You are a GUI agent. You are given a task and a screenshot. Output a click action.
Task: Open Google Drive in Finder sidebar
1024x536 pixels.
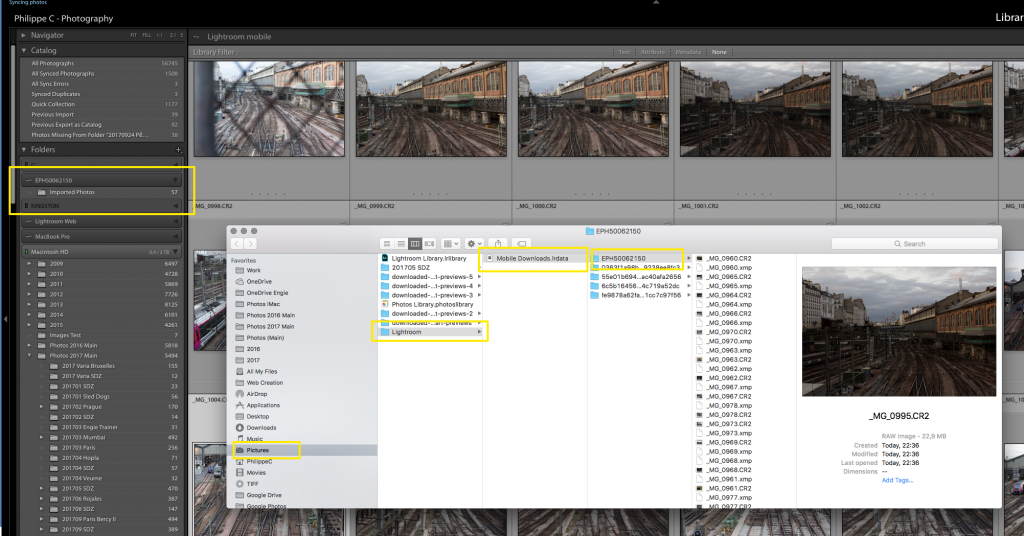[264, 496]
